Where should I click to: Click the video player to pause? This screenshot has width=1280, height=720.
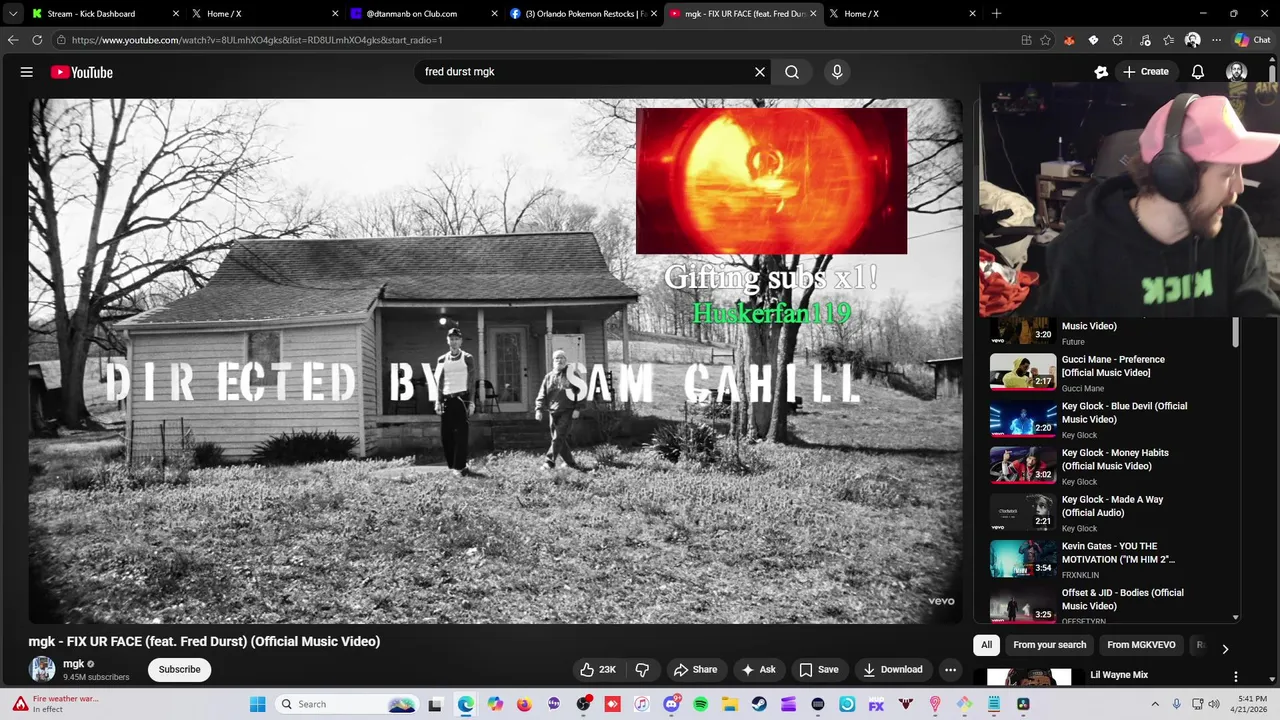495,360
